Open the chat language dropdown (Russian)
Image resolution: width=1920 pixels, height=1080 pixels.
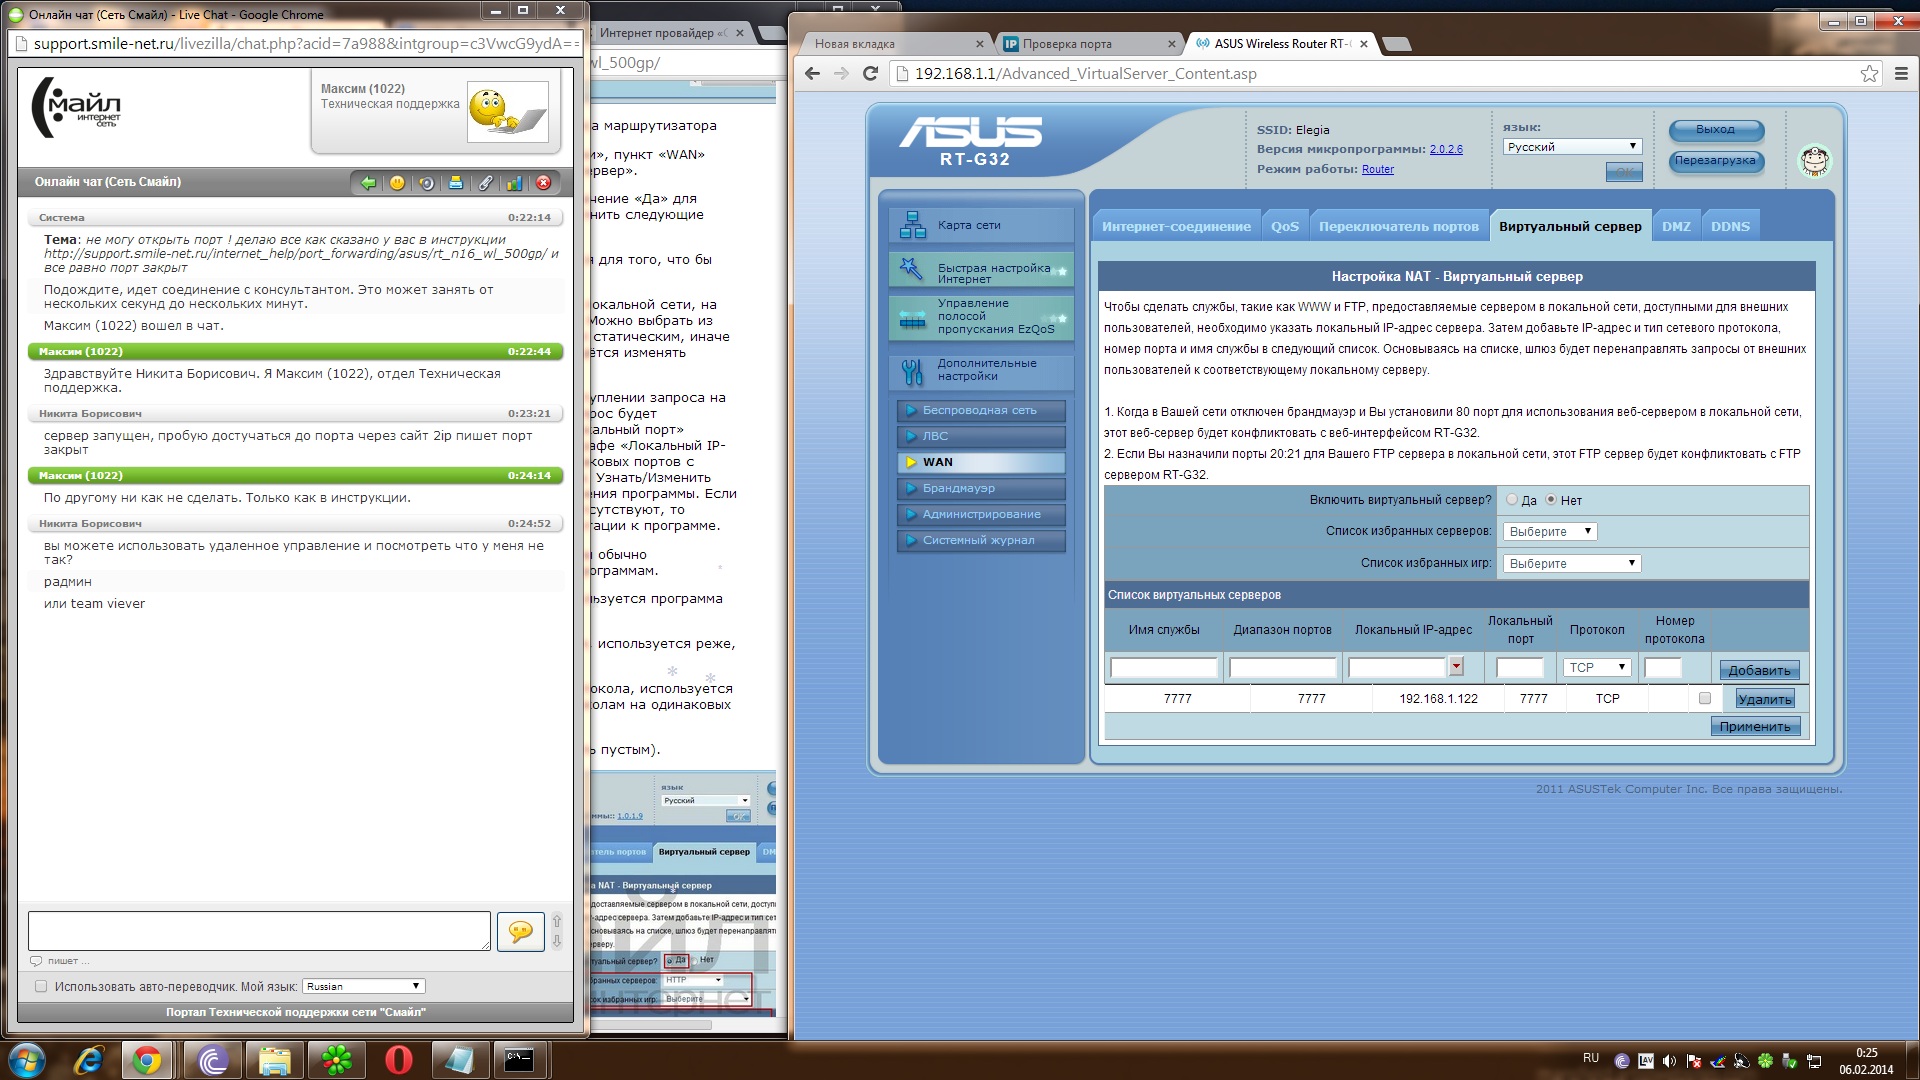[x=364, y=987]
